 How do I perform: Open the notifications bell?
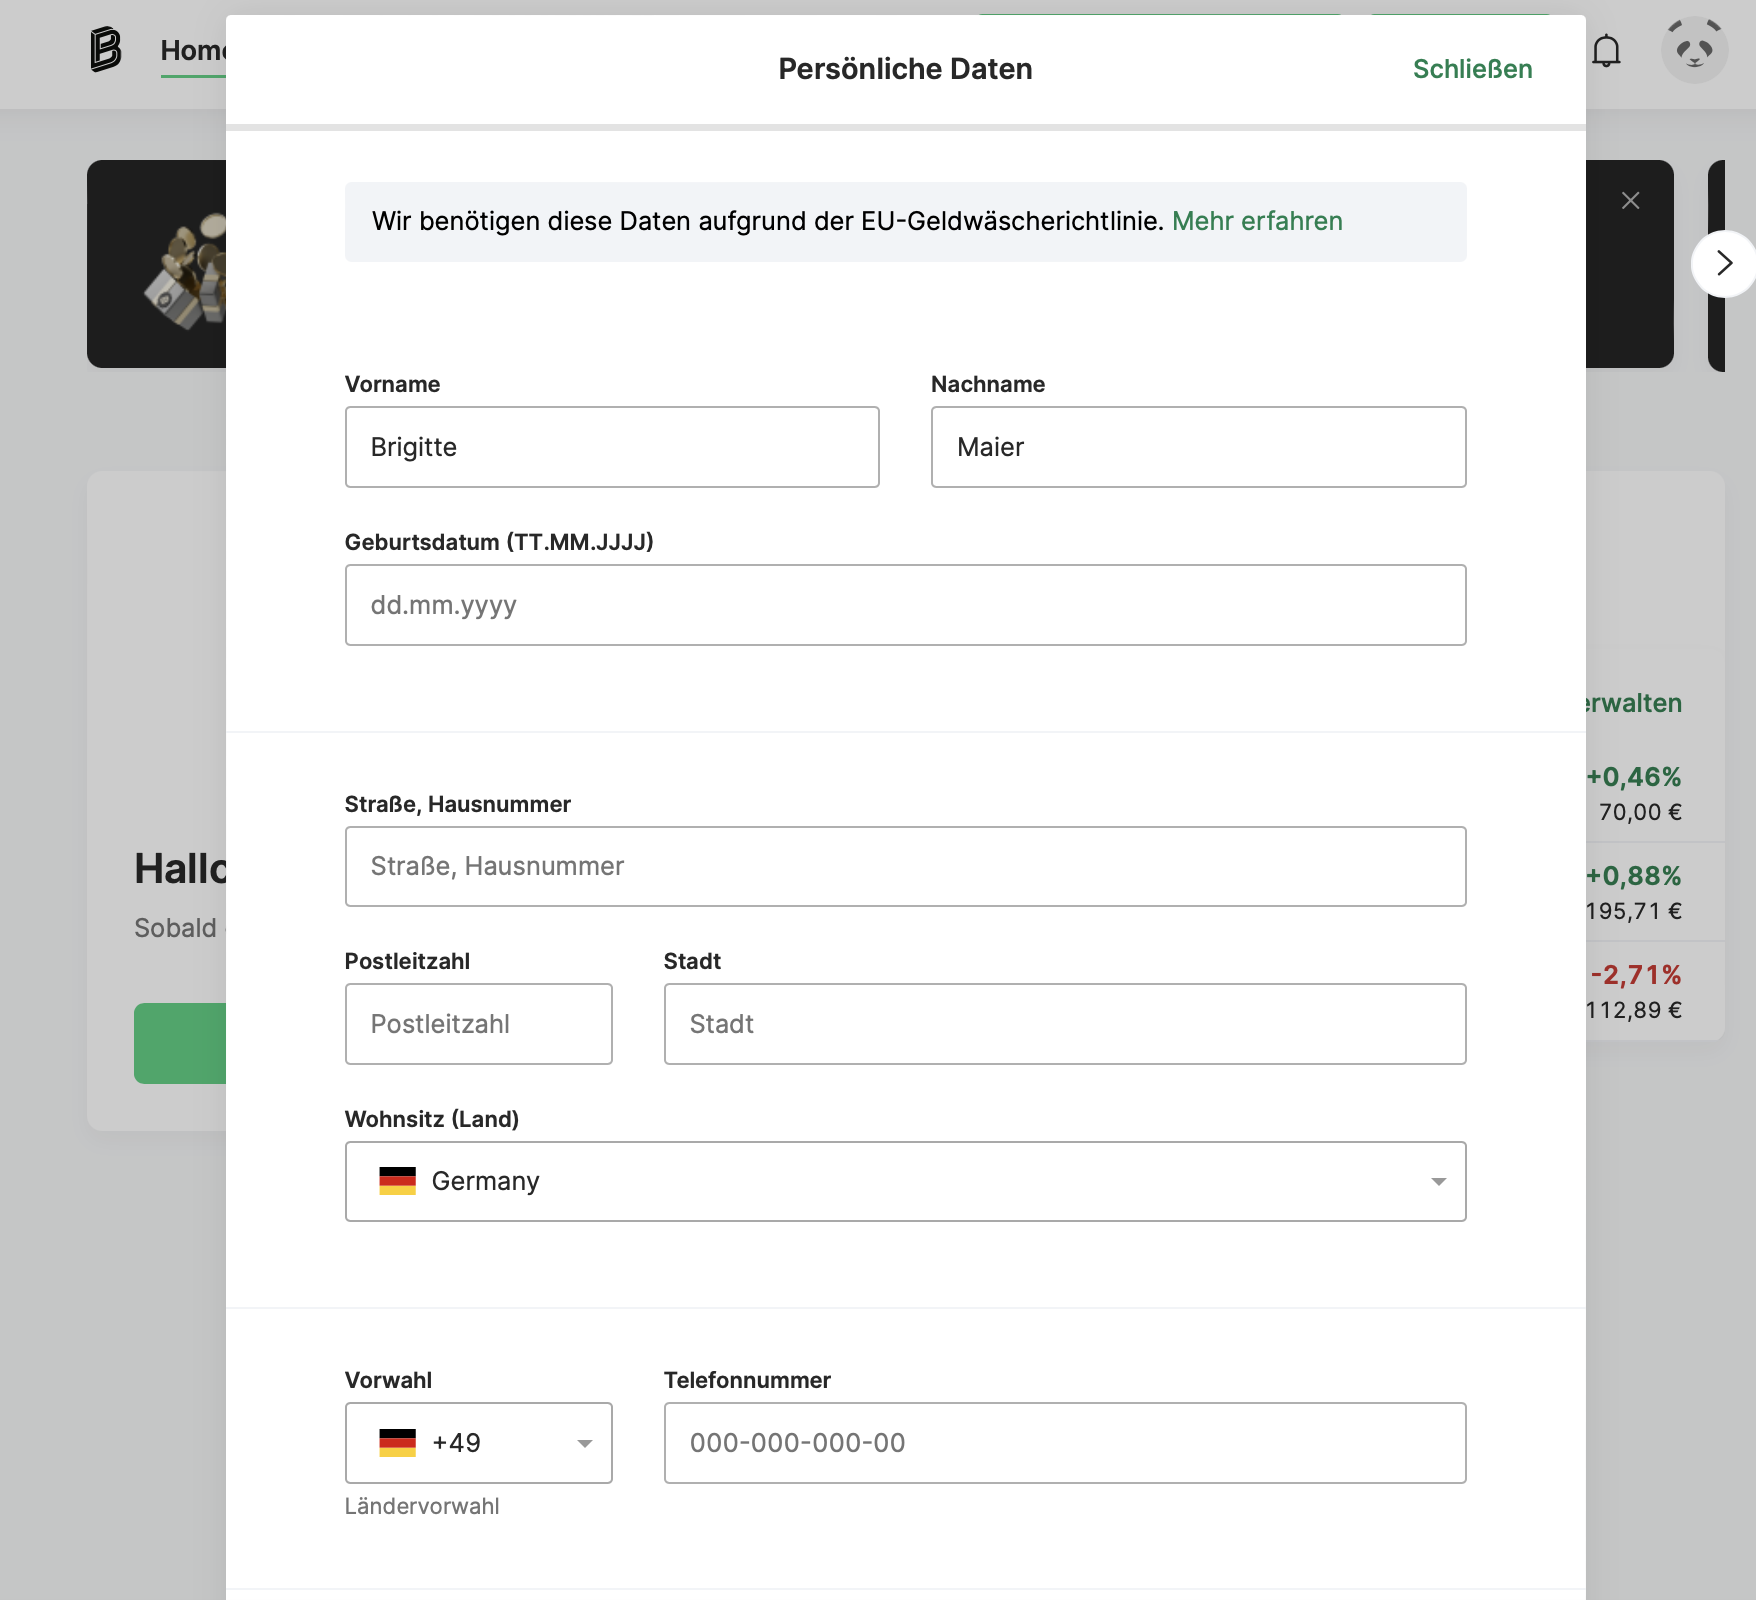click(1606, 50)
